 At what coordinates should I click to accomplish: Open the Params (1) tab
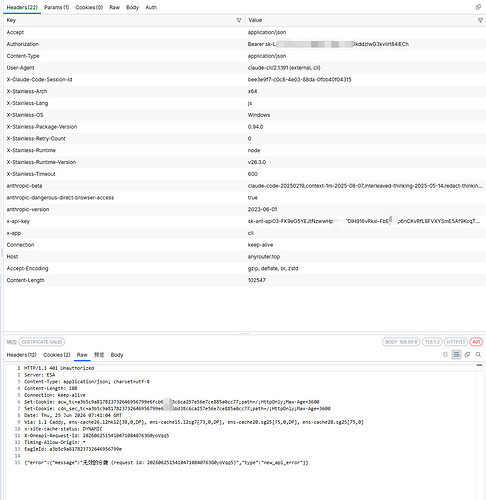[x=56, y=7]
